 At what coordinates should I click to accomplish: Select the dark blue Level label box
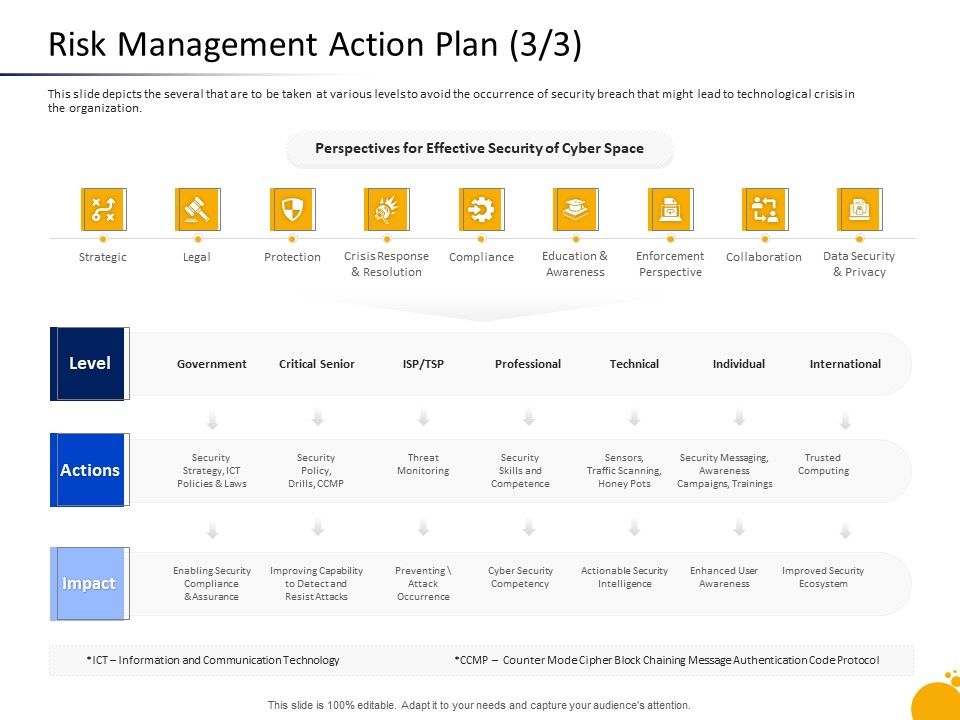click(x=89, y=364)
